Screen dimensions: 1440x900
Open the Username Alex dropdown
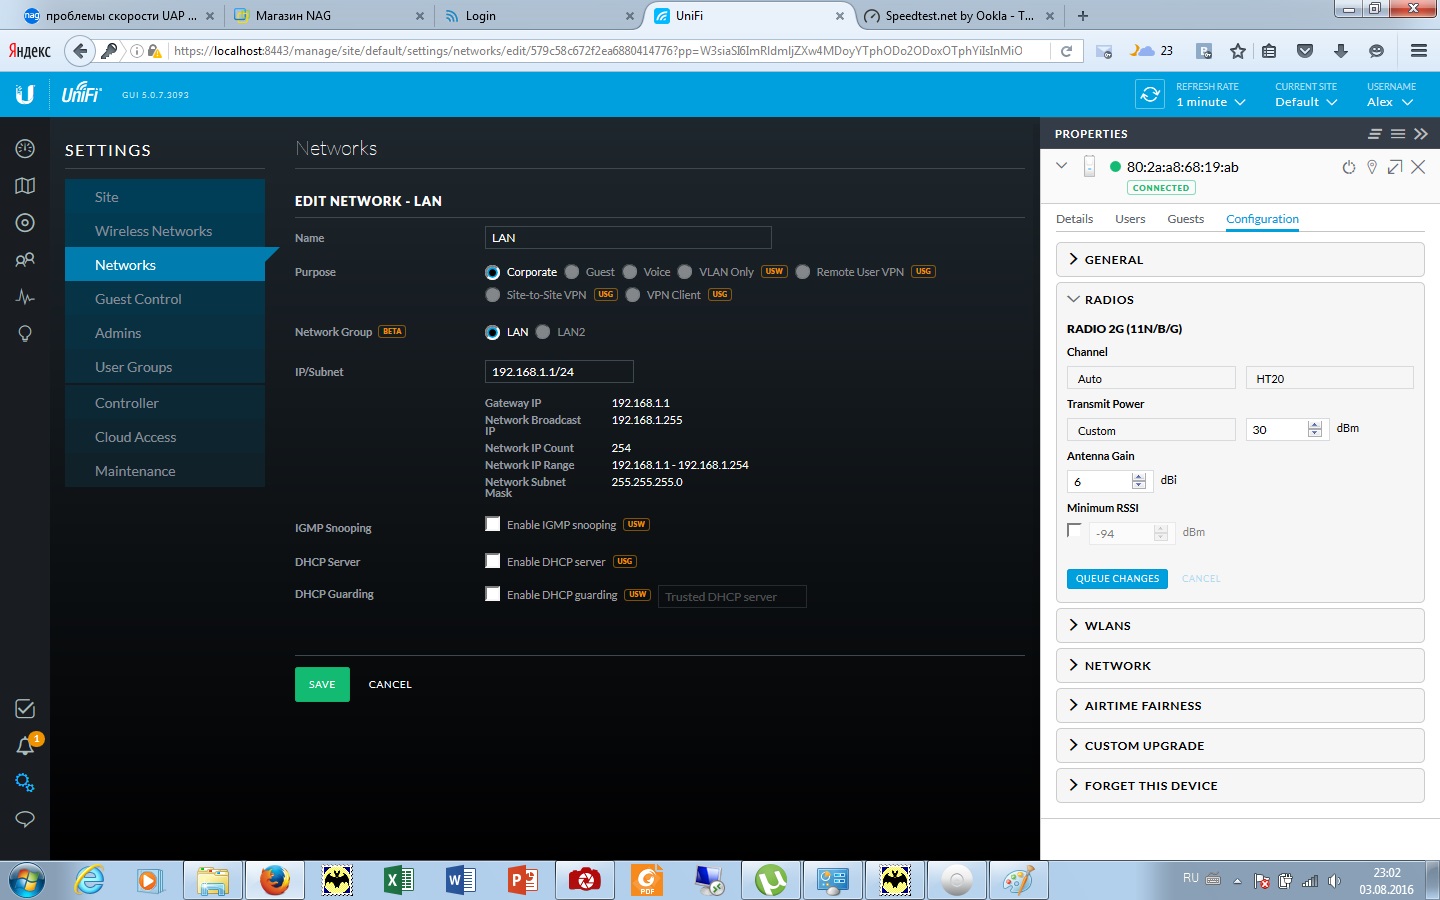coord(1390,102)
